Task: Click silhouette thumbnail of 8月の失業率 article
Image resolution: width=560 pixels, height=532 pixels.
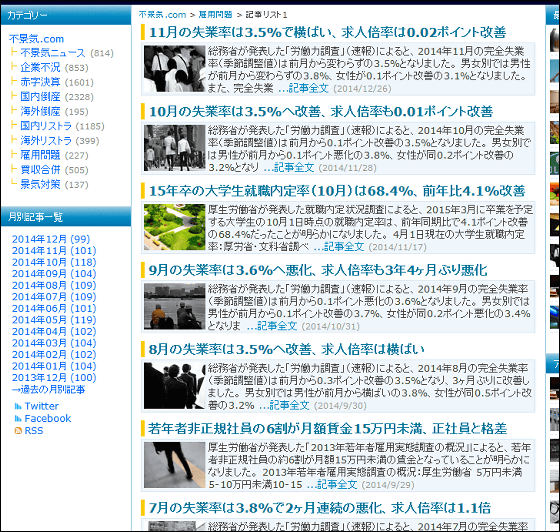Action: point(175,386)
